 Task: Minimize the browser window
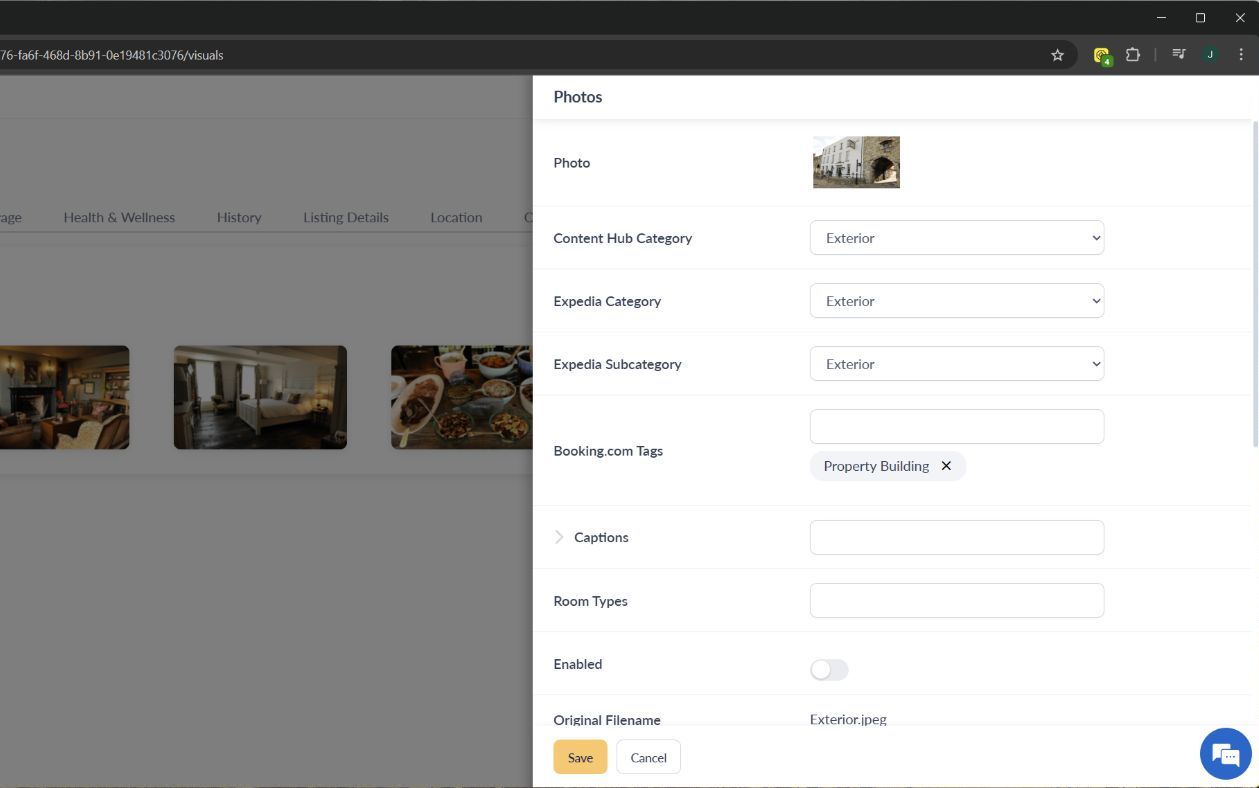click(x=1161, y=17)
